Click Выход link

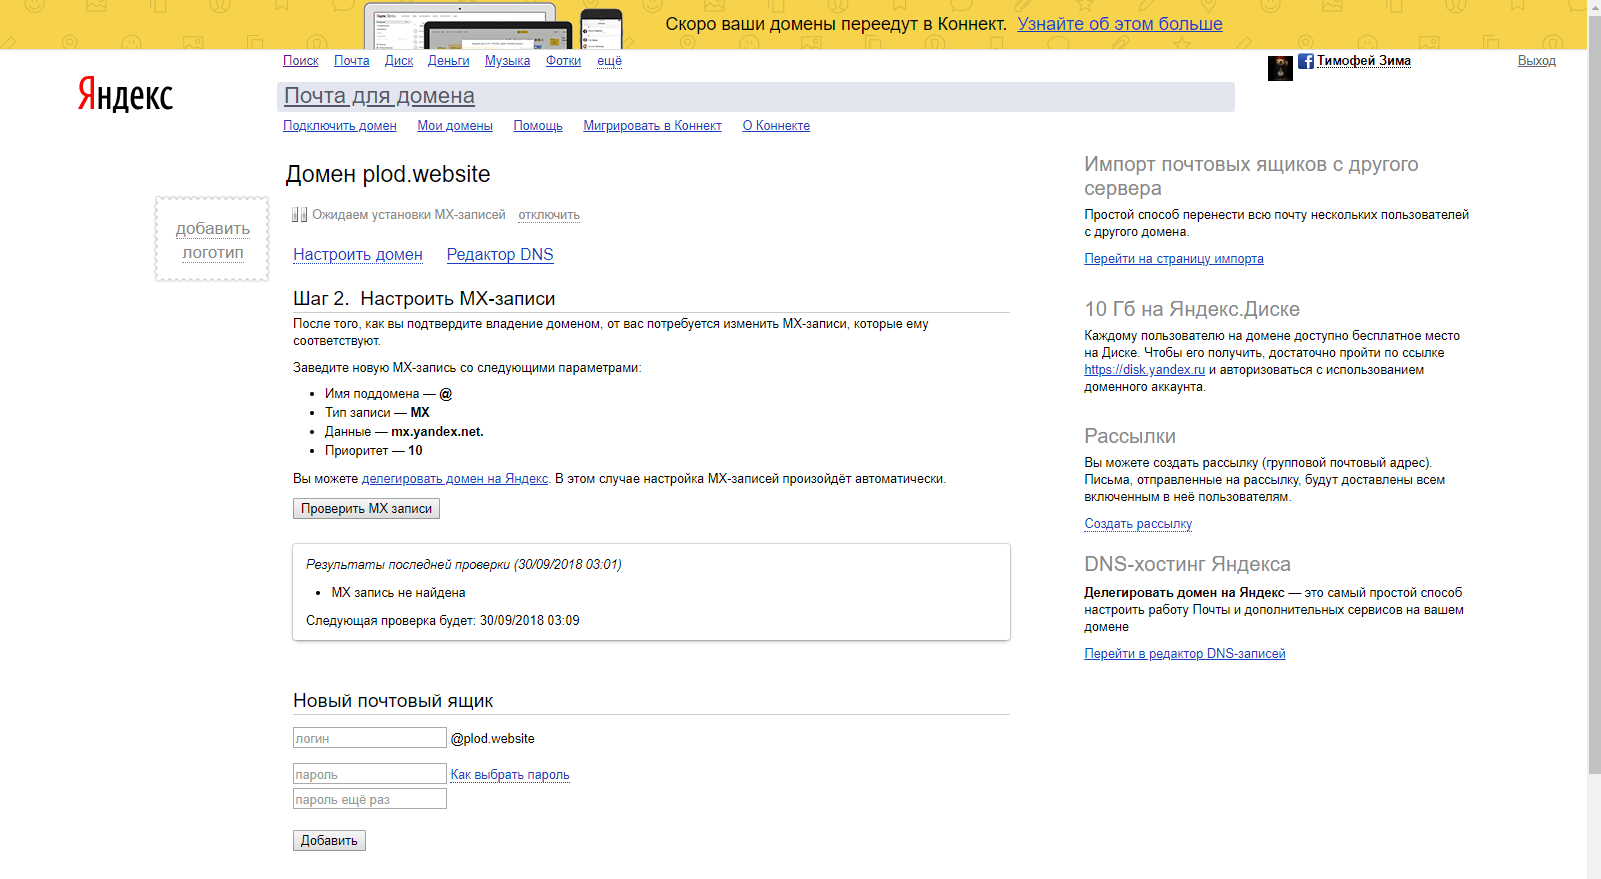[1536, 61]
